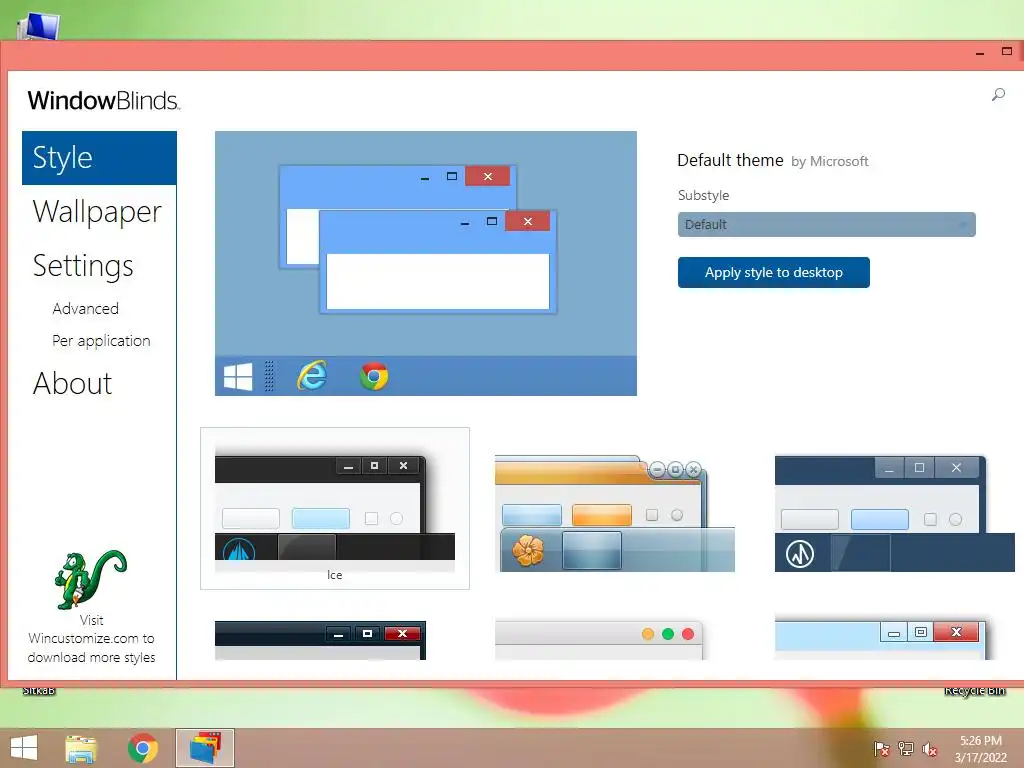Image resolution: width=1024 pixels, height=768 pixels.
Task: Click the Recycle Bin desktop label
Action: [974, 691]
